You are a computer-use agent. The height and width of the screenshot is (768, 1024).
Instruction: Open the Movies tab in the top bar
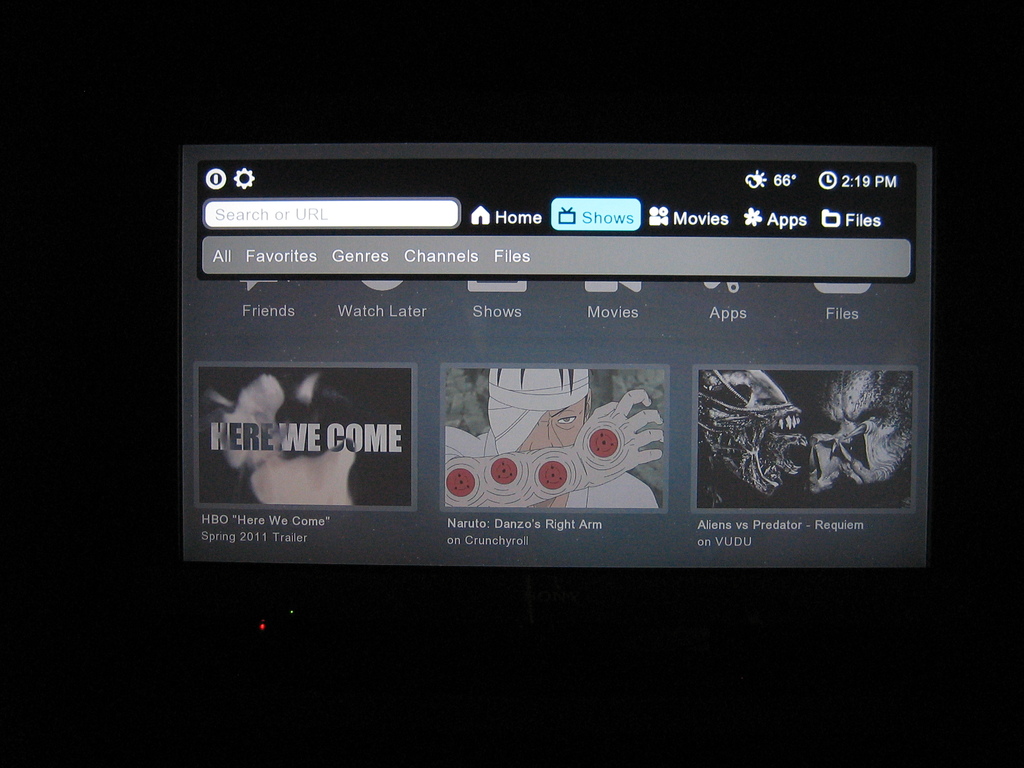pyautogui.click(x=689, y=218)
